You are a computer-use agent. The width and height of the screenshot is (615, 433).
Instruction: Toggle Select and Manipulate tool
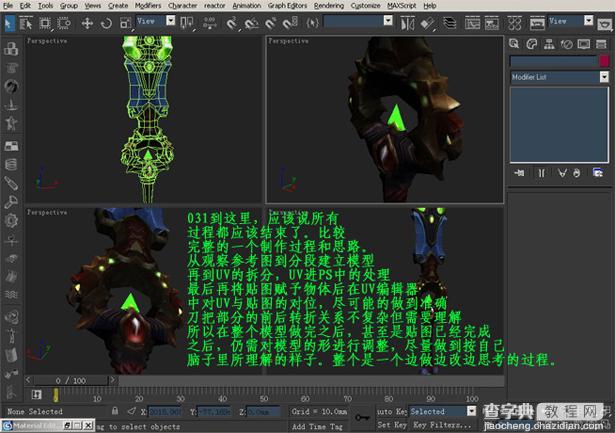point(210,24)
